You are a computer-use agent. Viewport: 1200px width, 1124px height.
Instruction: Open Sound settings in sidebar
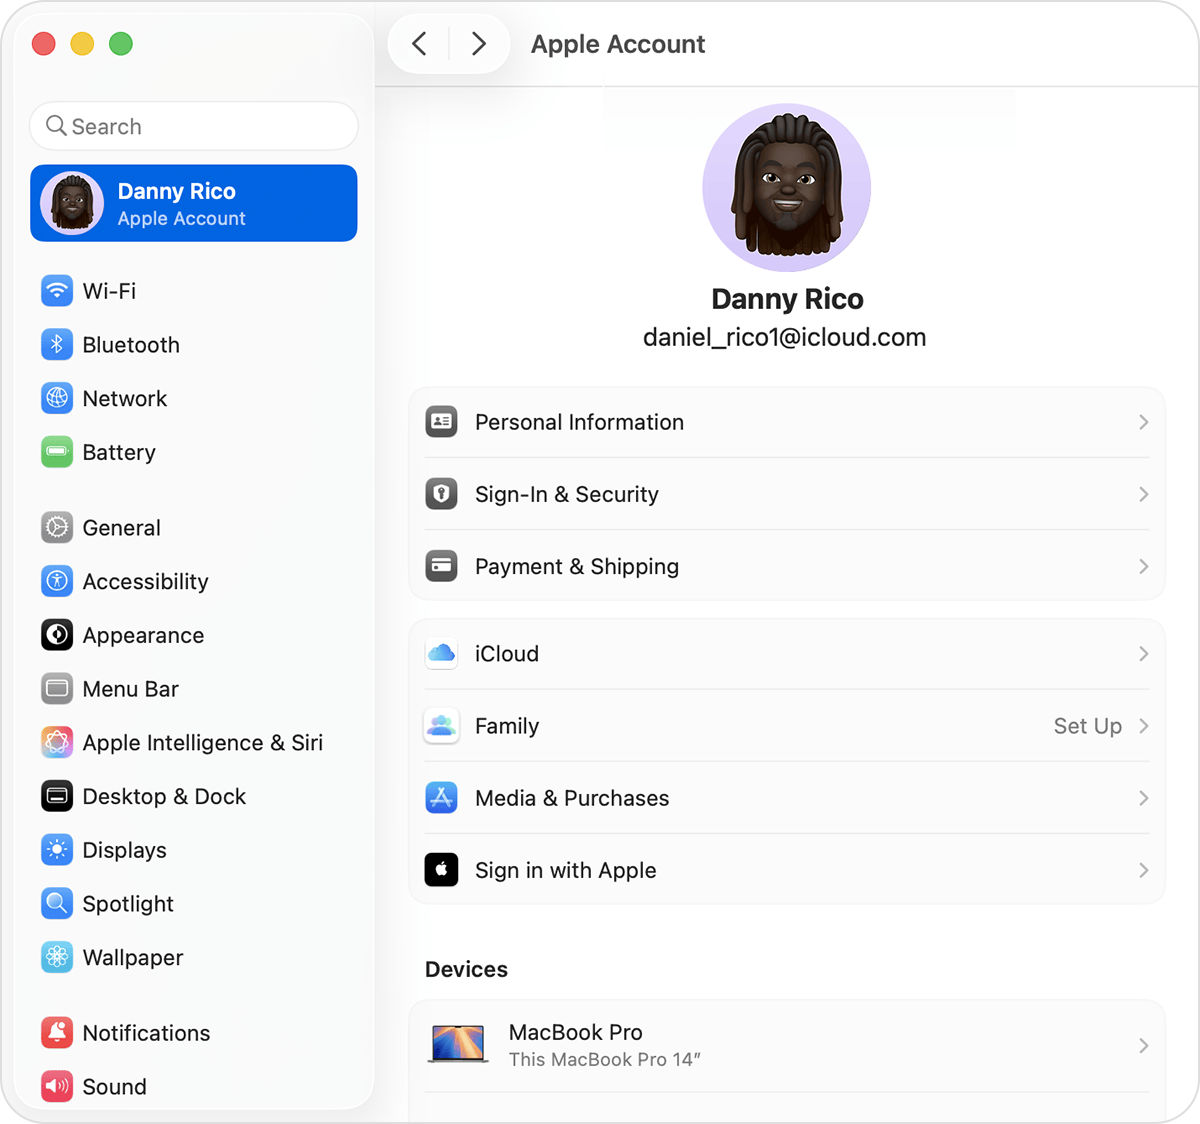[57, 1086]
